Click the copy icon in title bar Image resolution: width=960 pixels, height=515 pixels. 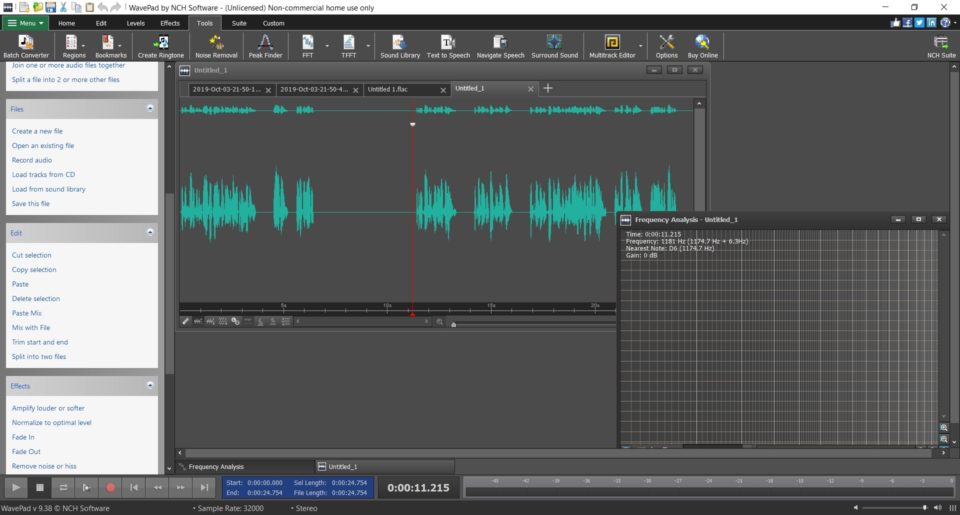[x=76, y=7]
